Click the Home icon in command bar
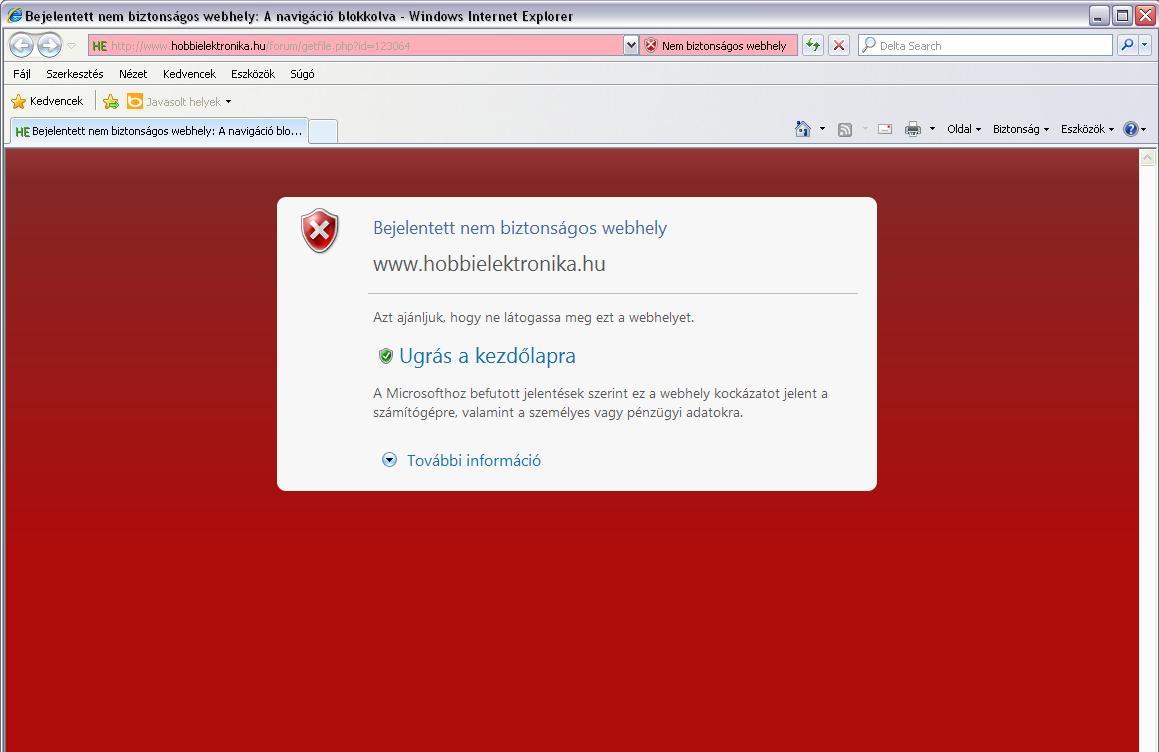This screenshot has width=1159, height=752. point(803,129)
